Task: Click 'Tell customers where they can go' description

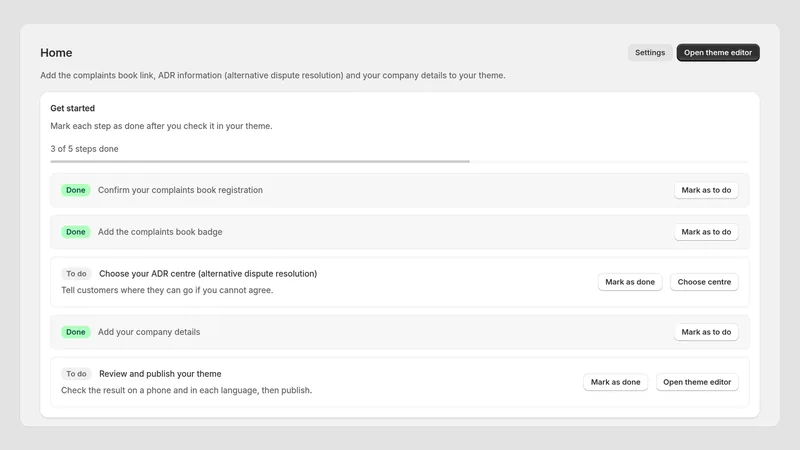Action: [167, 290]
